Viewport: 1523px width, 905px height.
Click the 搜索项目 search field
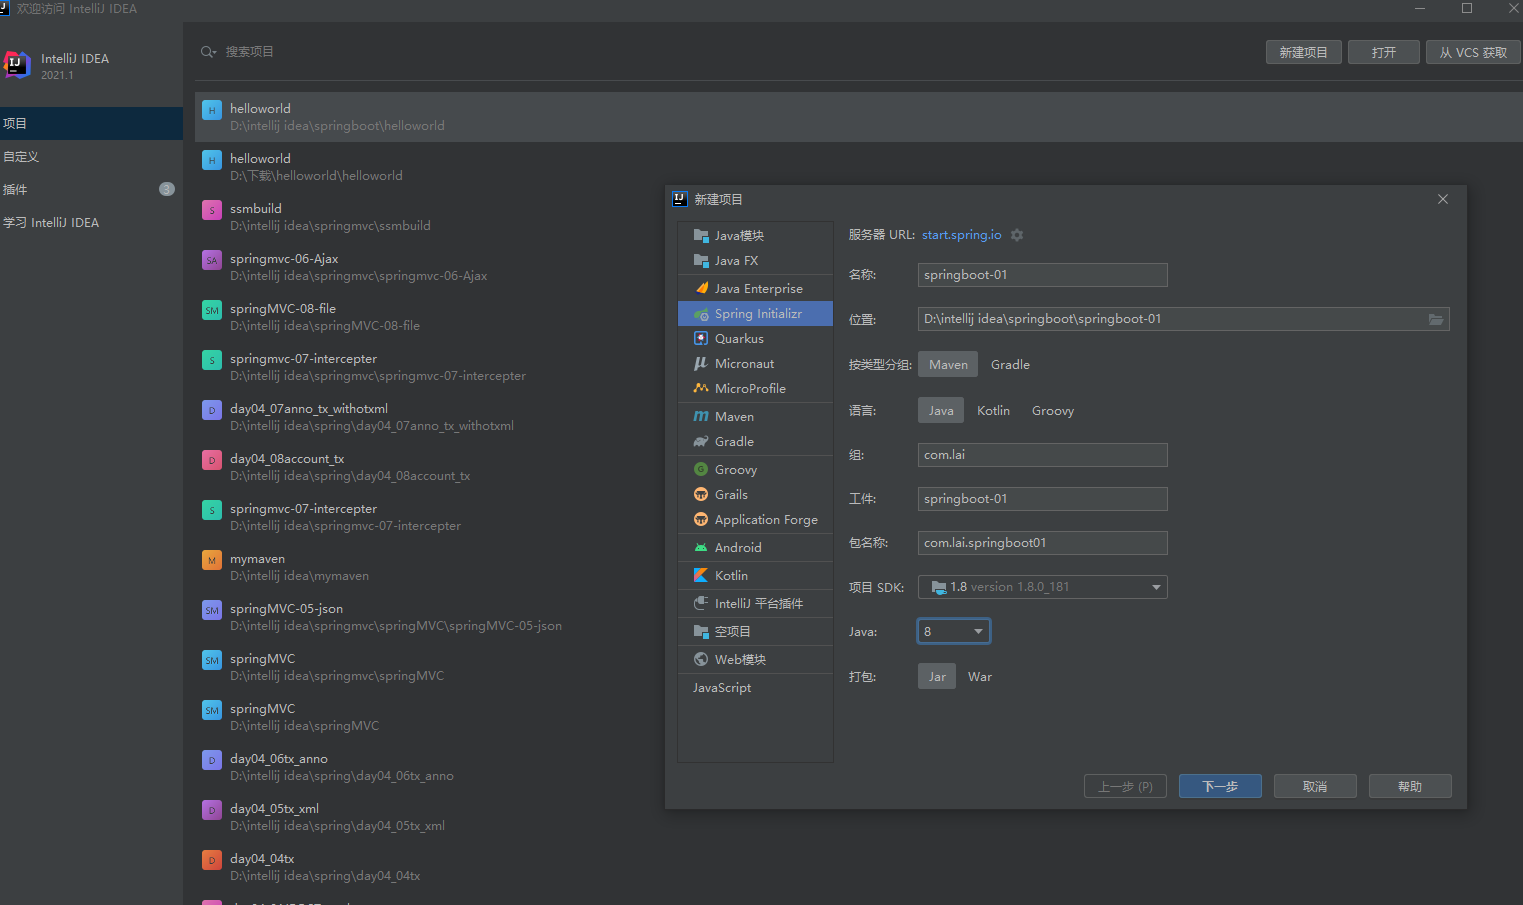pos(249,52)
